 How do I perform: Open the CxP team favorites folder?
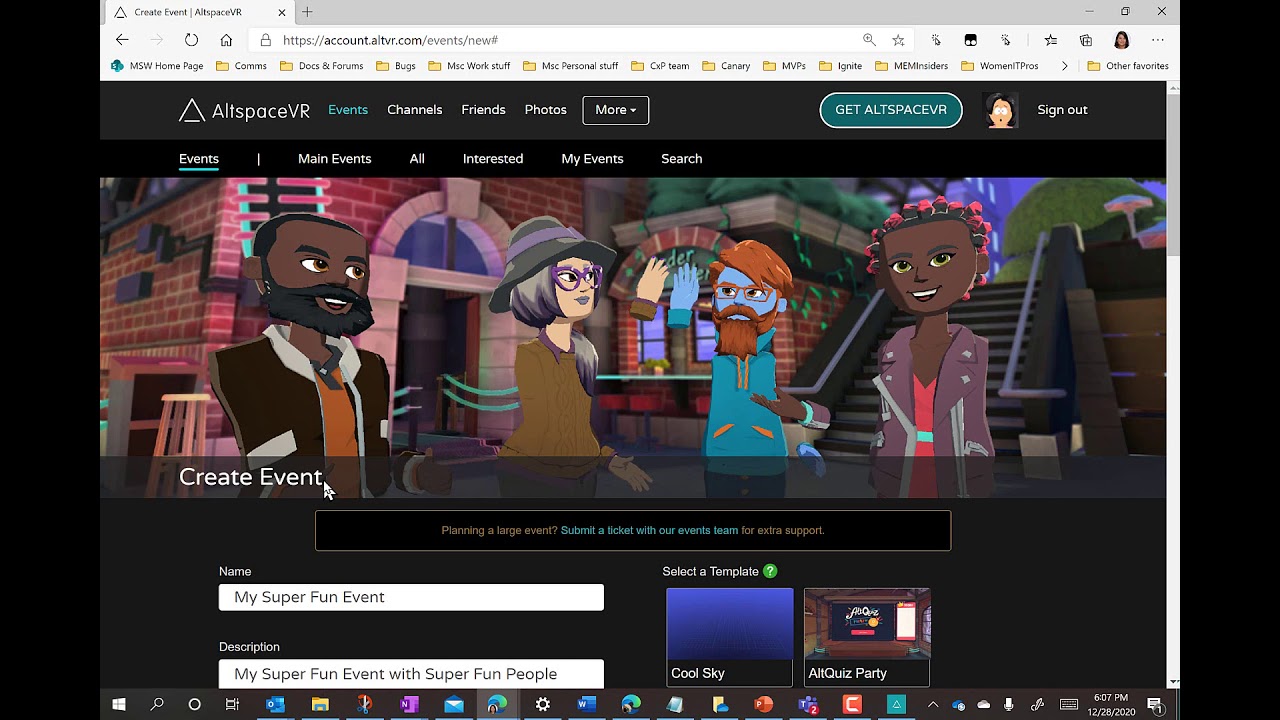pos(660,66)
